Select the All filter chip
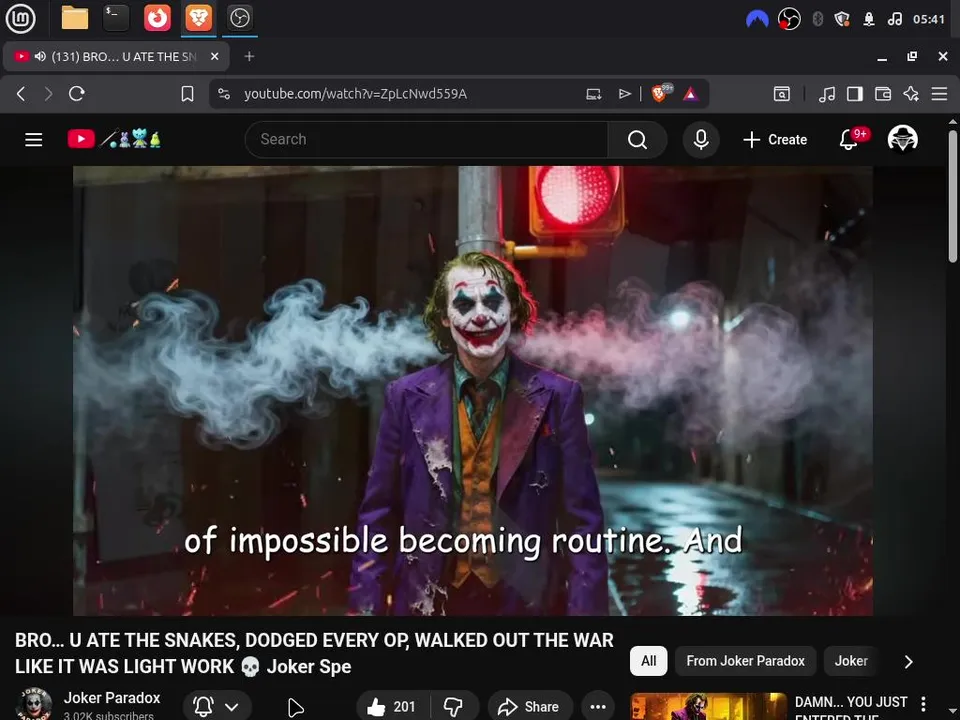Viewport: 960px width, 720px height. tap(648, 661)
